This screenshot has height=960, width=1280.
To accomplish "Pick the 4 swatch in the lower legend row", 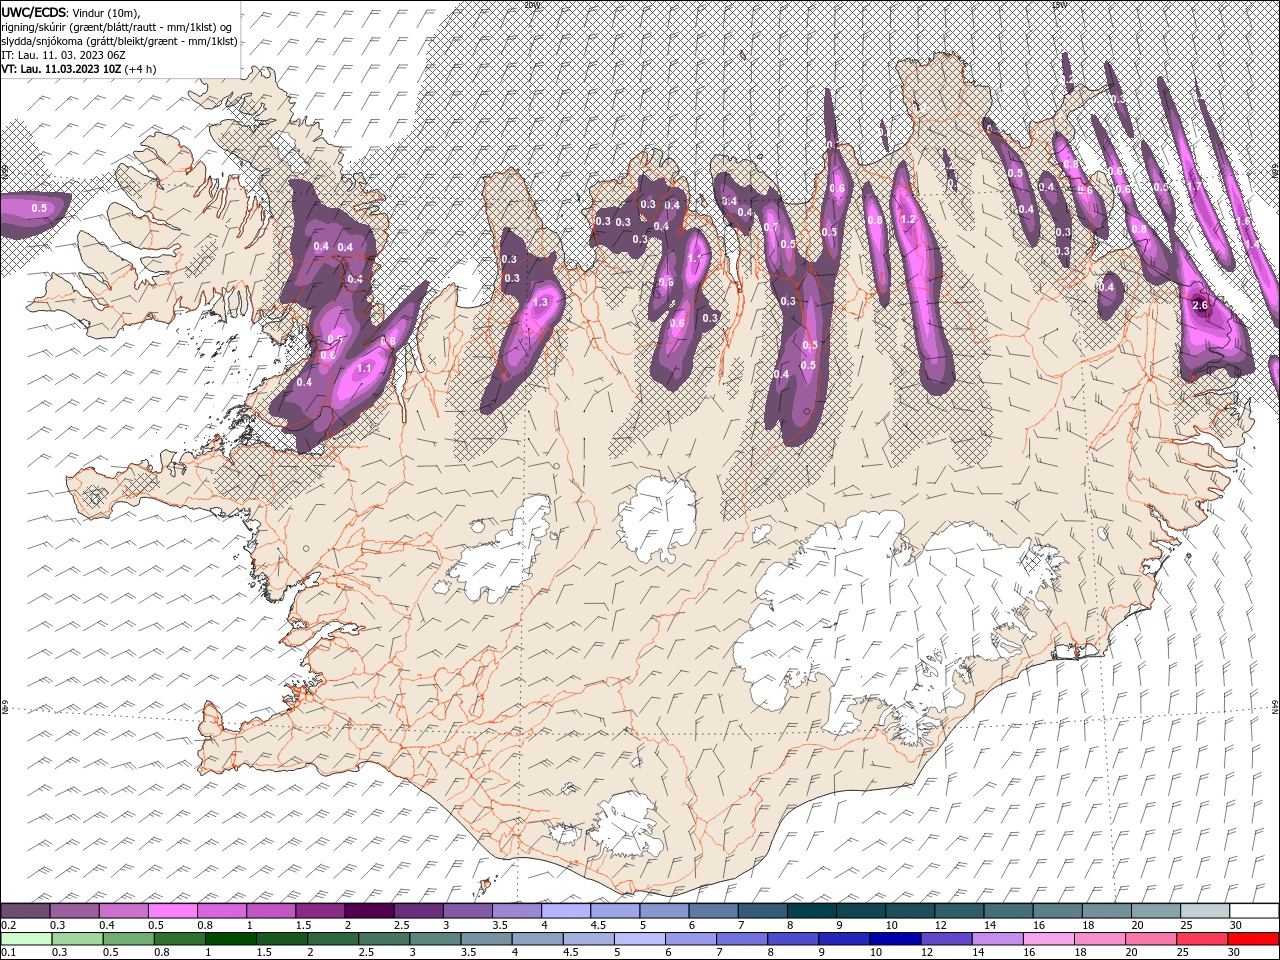I will [537, 939].
